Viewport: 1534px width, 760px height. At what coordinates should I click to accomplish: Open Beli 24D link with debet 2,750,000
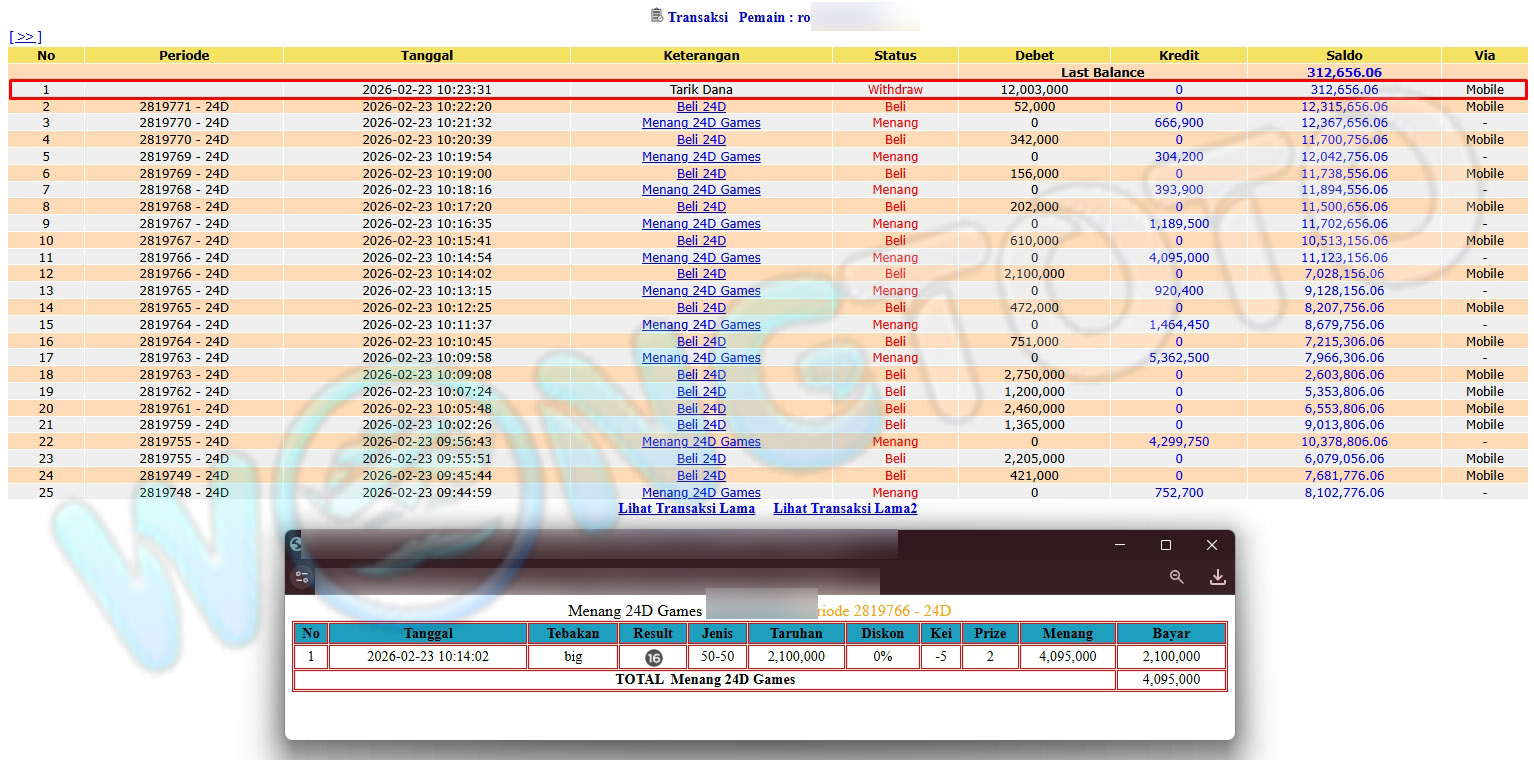(701, 375)
